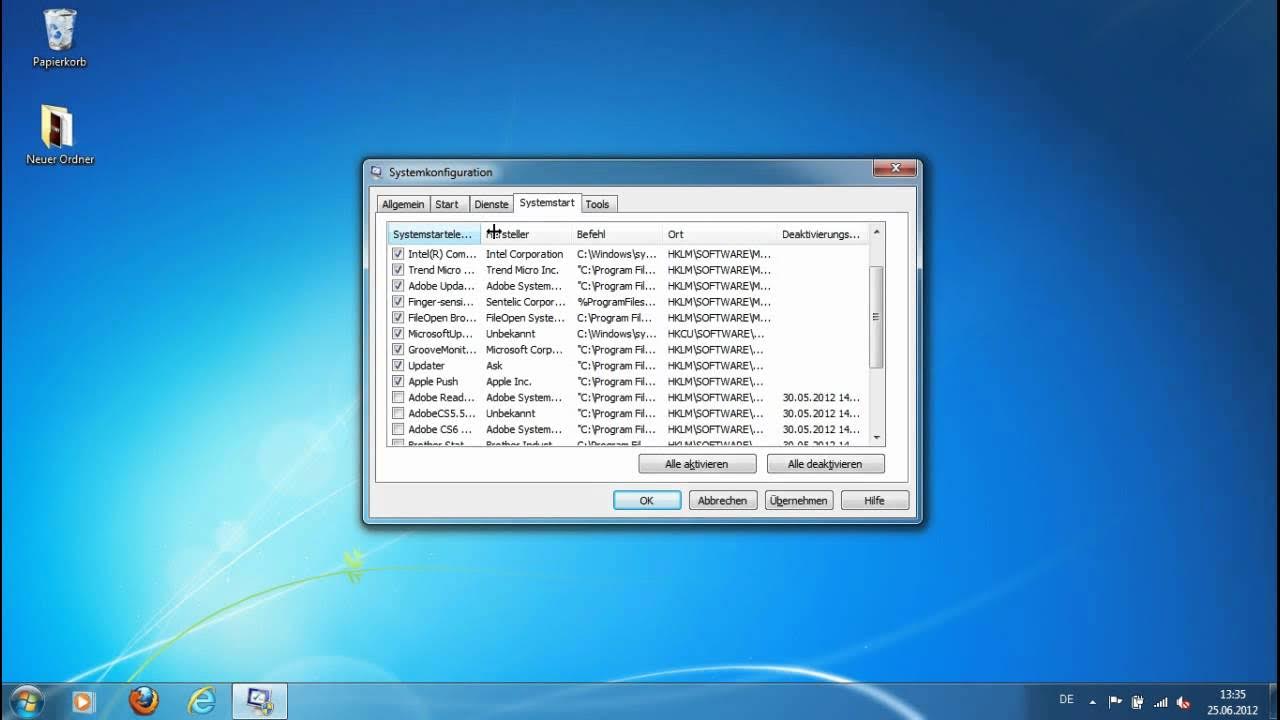
Task: Click the Apple Inc. manufacturer cell
Action: pyautogui.click(x=508, y=382)
